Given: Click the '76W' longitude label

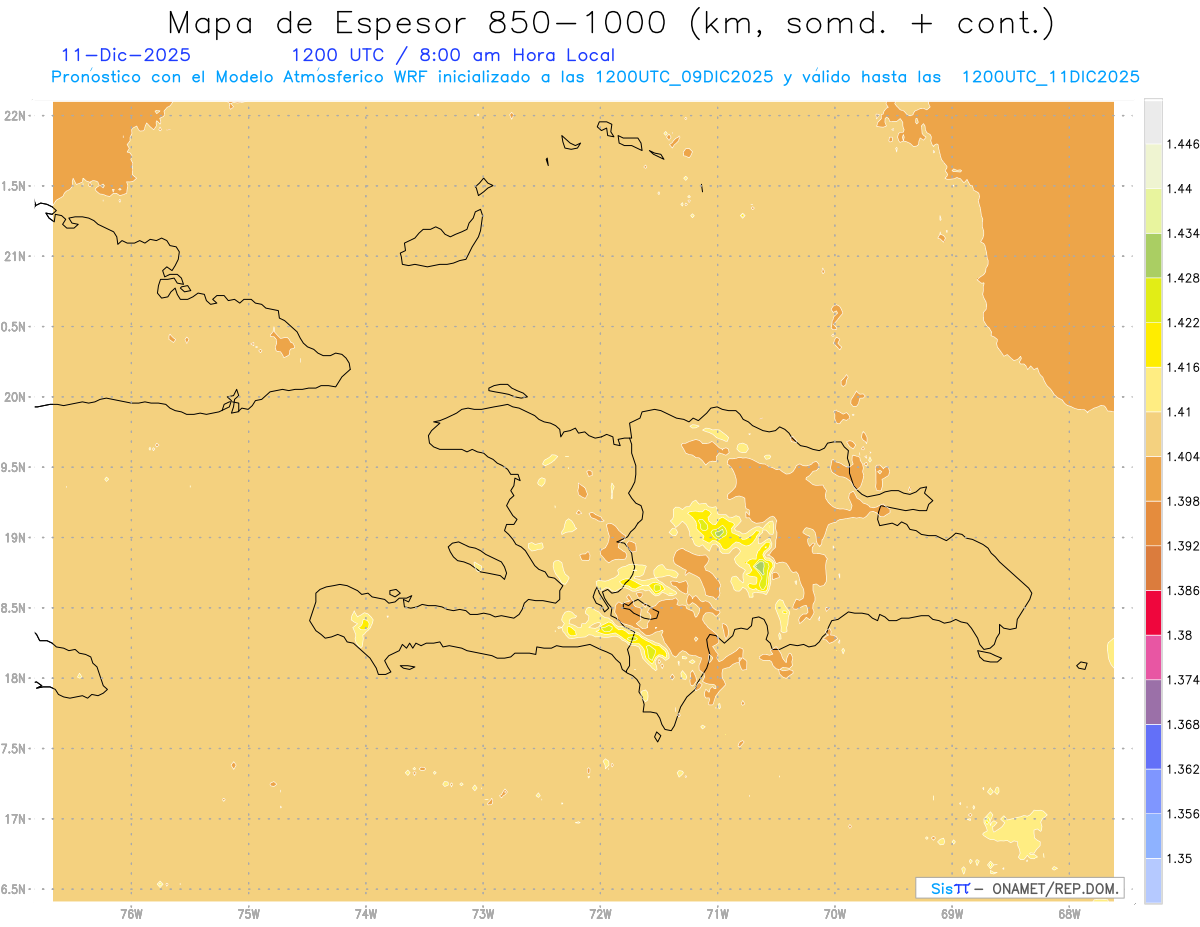Looking at the screenshot, I should [x=131, y=913].
